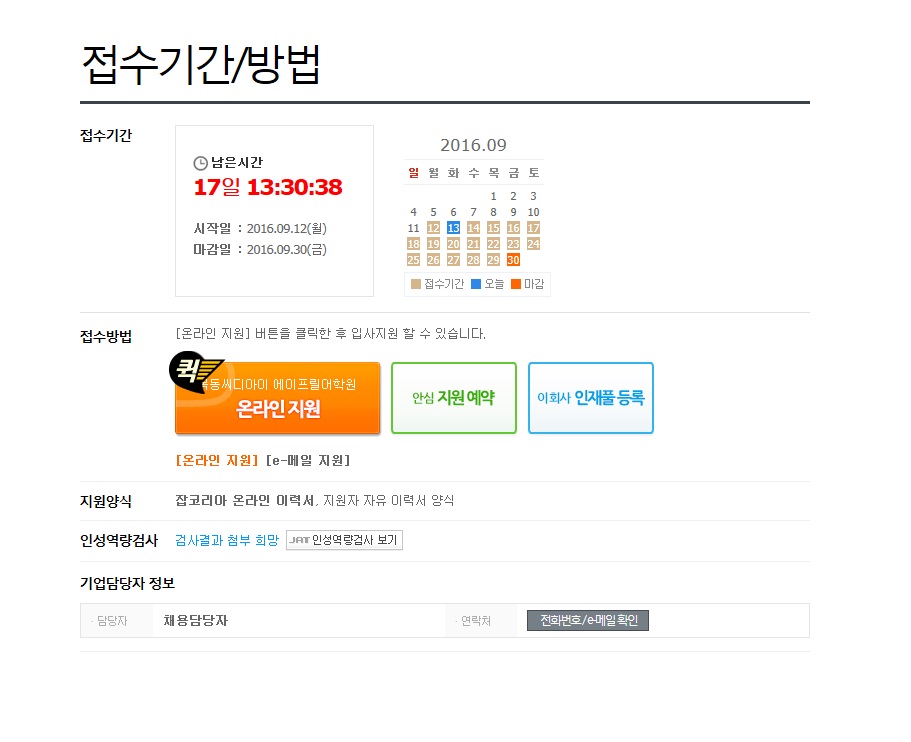911x742 pixels.
Task: Click the blue 이회사 인재풀 등록 button
Action: (x=591, y=398)
